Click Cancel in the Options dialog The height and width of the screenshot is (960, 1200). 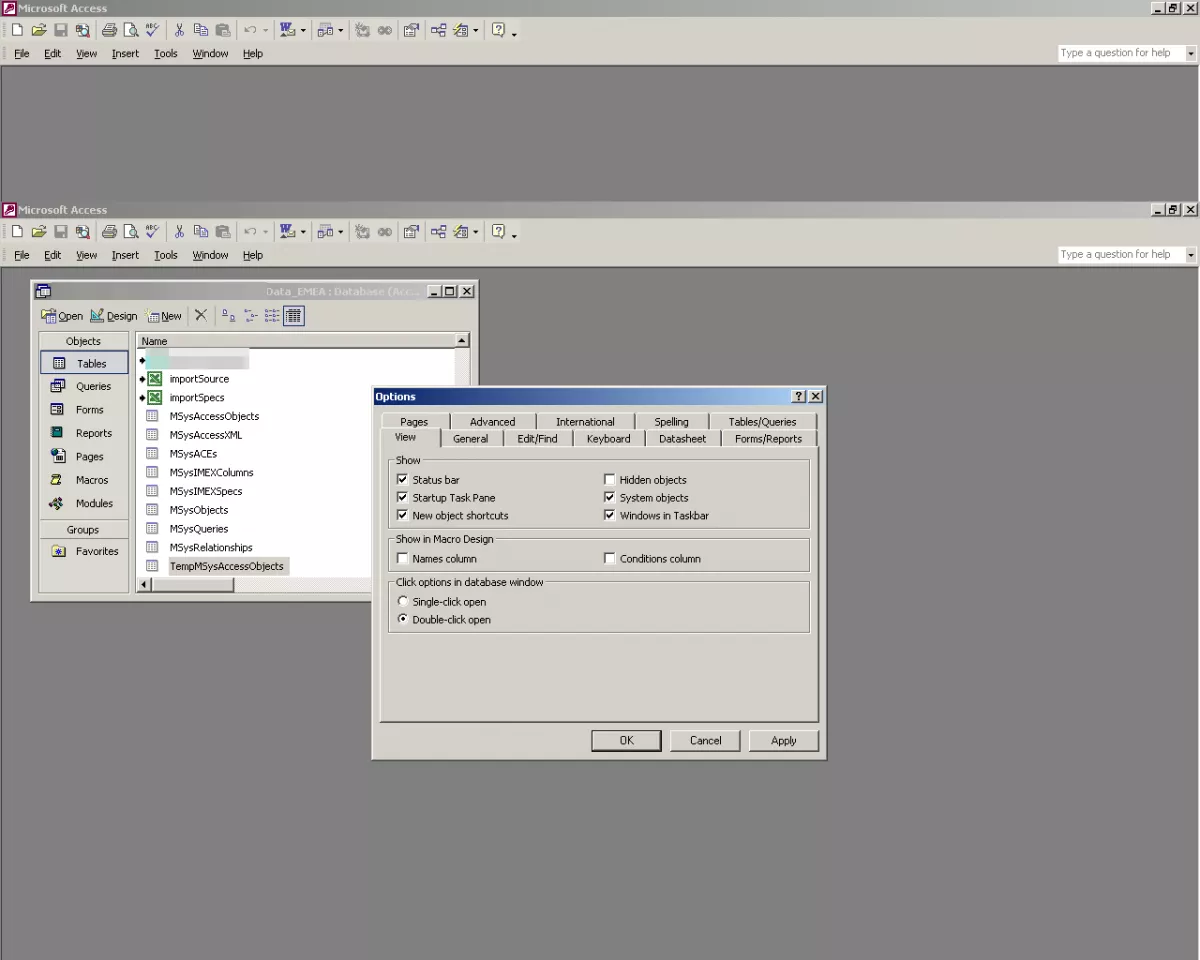[705, 740]
